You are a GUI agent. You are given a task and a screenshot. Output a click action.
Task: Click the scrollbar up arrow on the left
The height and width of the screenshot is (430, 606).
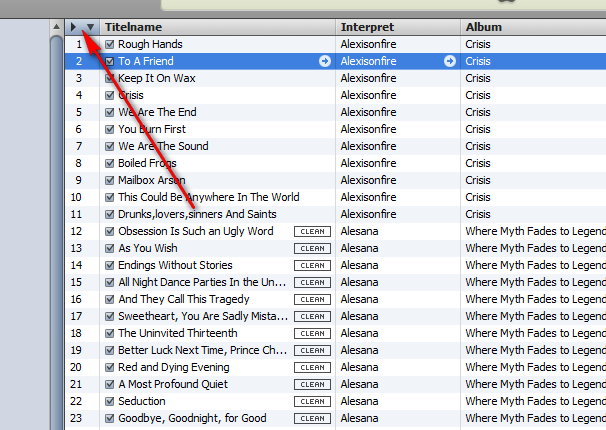(56, 27)
